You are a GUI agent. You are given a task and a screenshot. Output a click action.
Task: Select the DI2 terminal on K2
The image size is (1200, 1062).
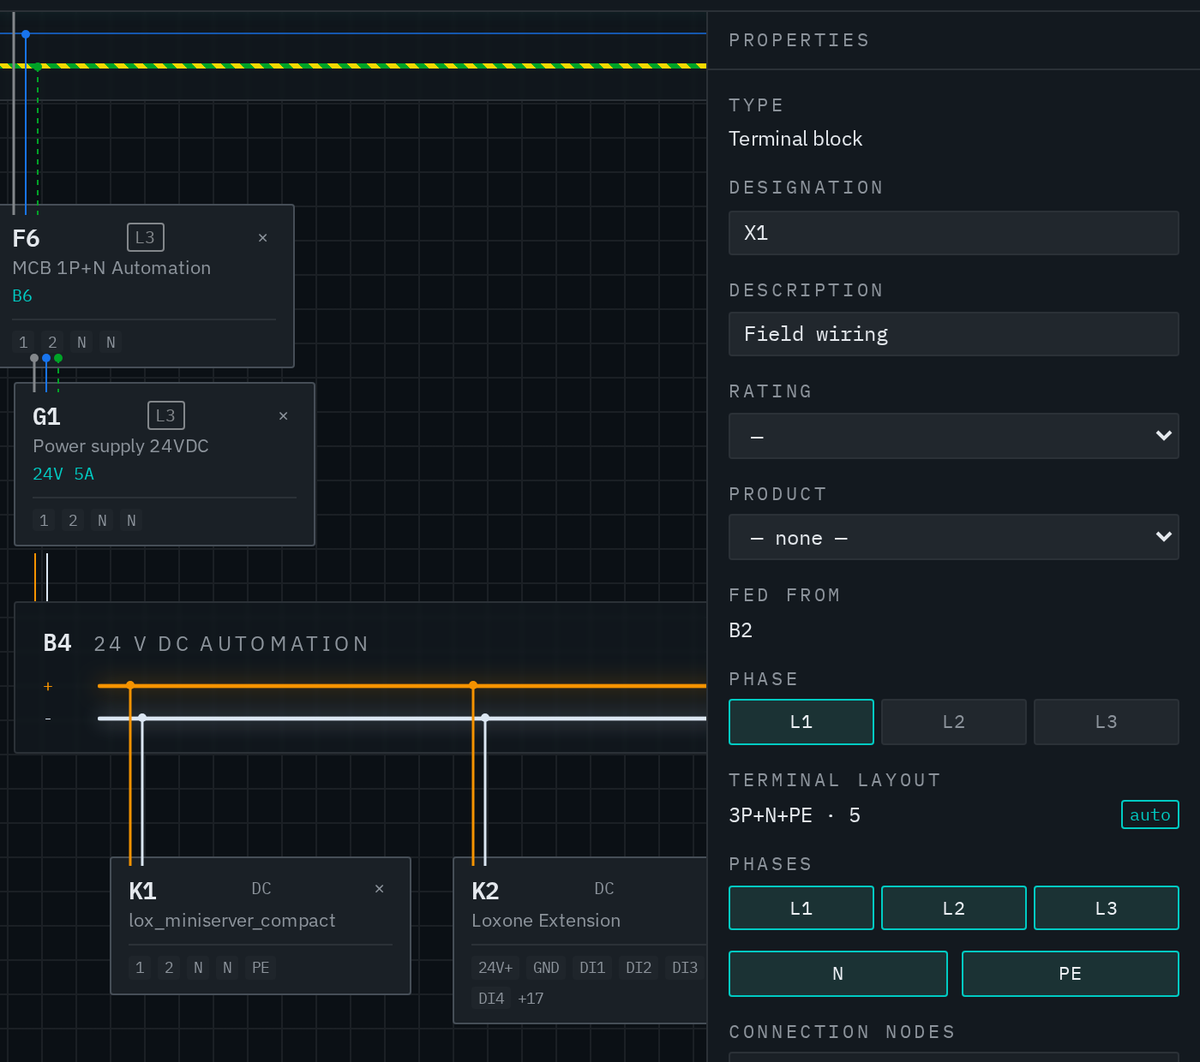pos(639,967)
